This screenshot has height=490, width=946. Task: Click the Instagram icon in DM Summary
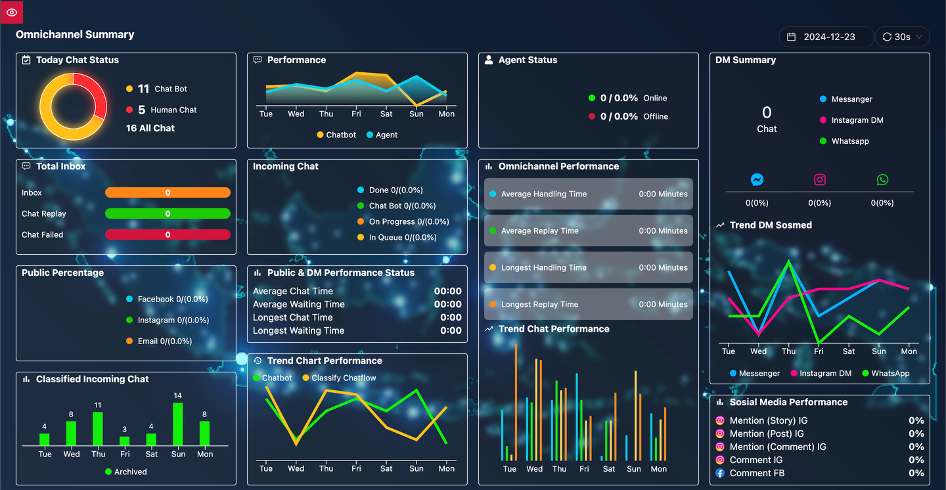pyautogui.click(x=819, y=180)
